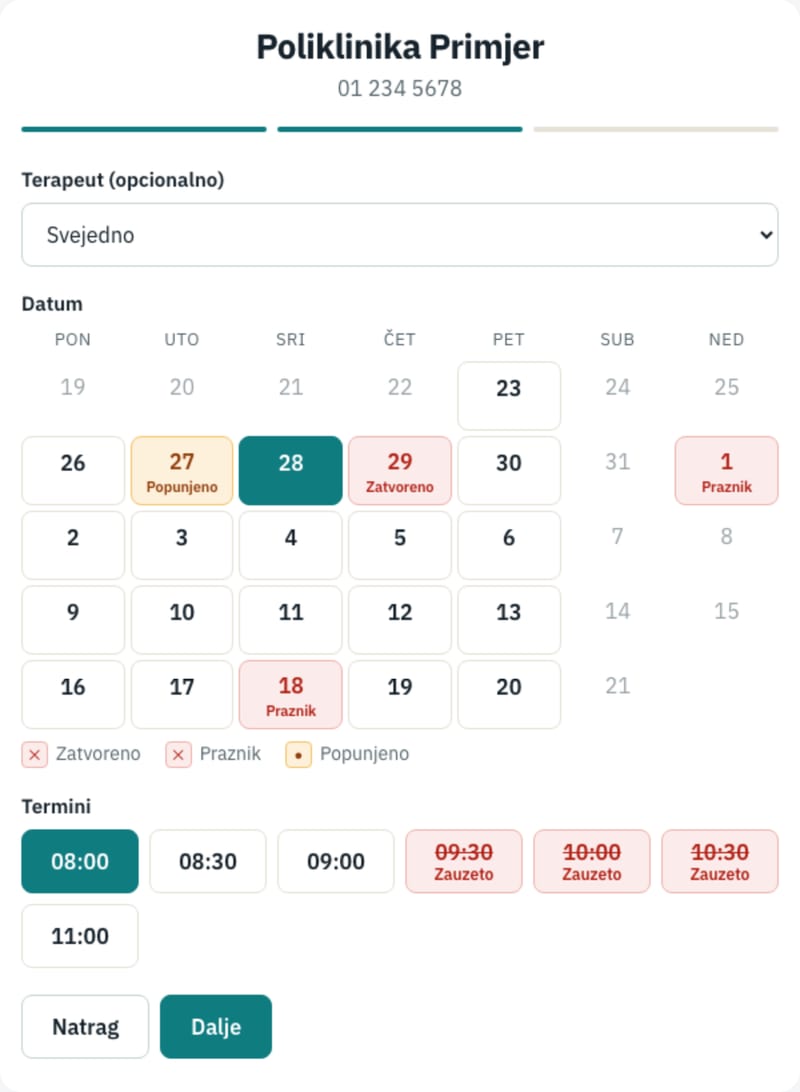Click the dropdown chevron arrow of therapist selector
This screenshot has height=1092, width=800.
[766, 235]
